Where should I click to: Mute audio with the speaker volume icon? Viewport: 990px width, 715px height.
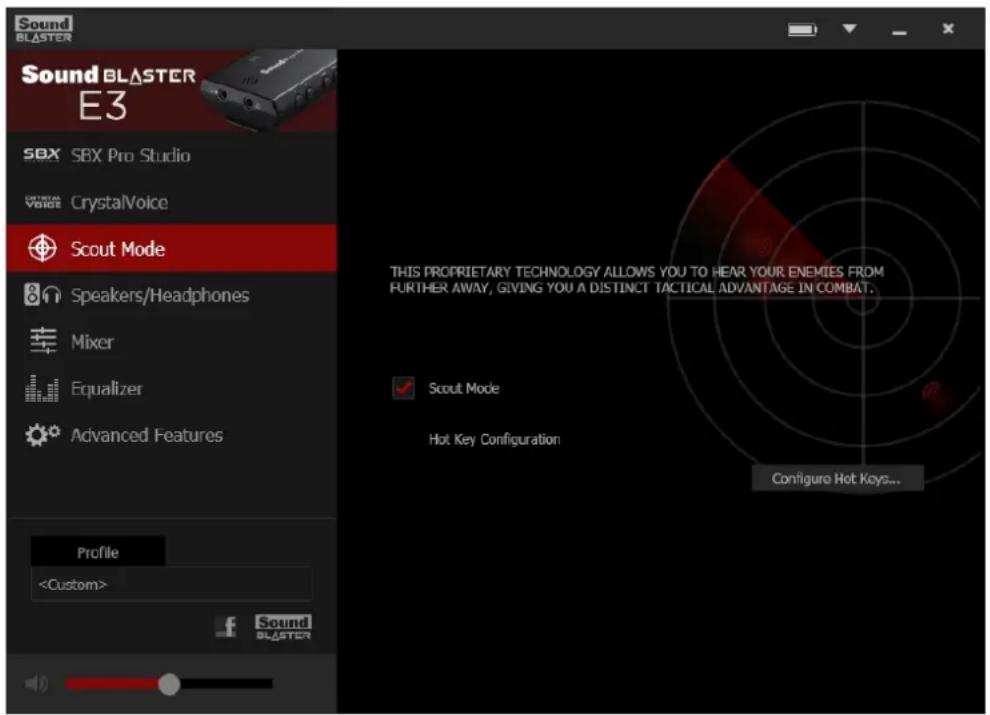click(x=37, y=683)
